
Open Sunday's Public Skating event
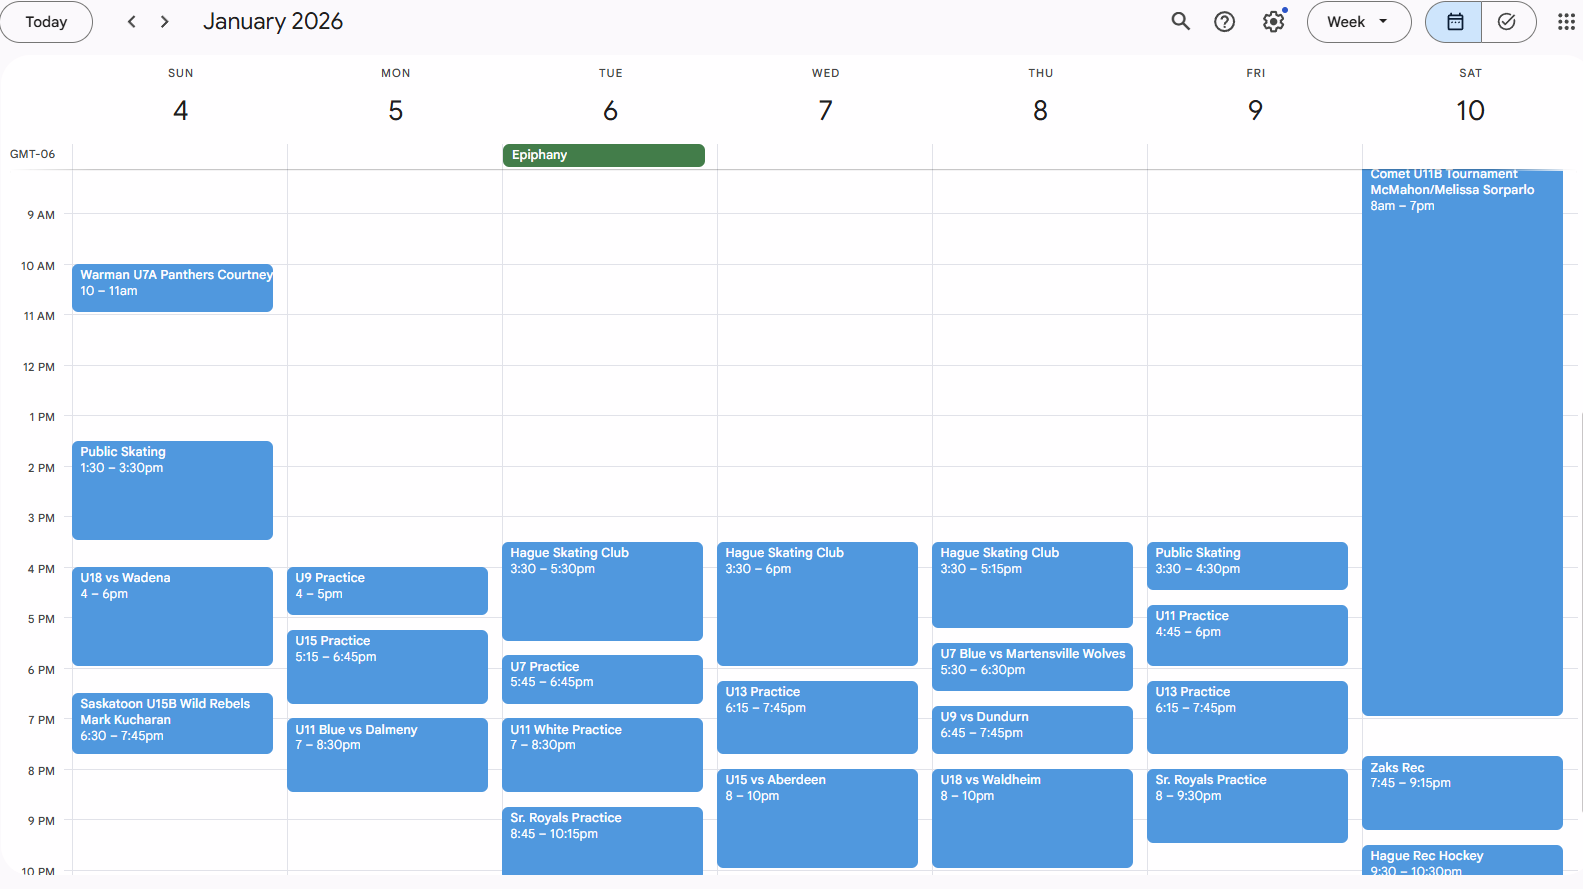(172, 490)
